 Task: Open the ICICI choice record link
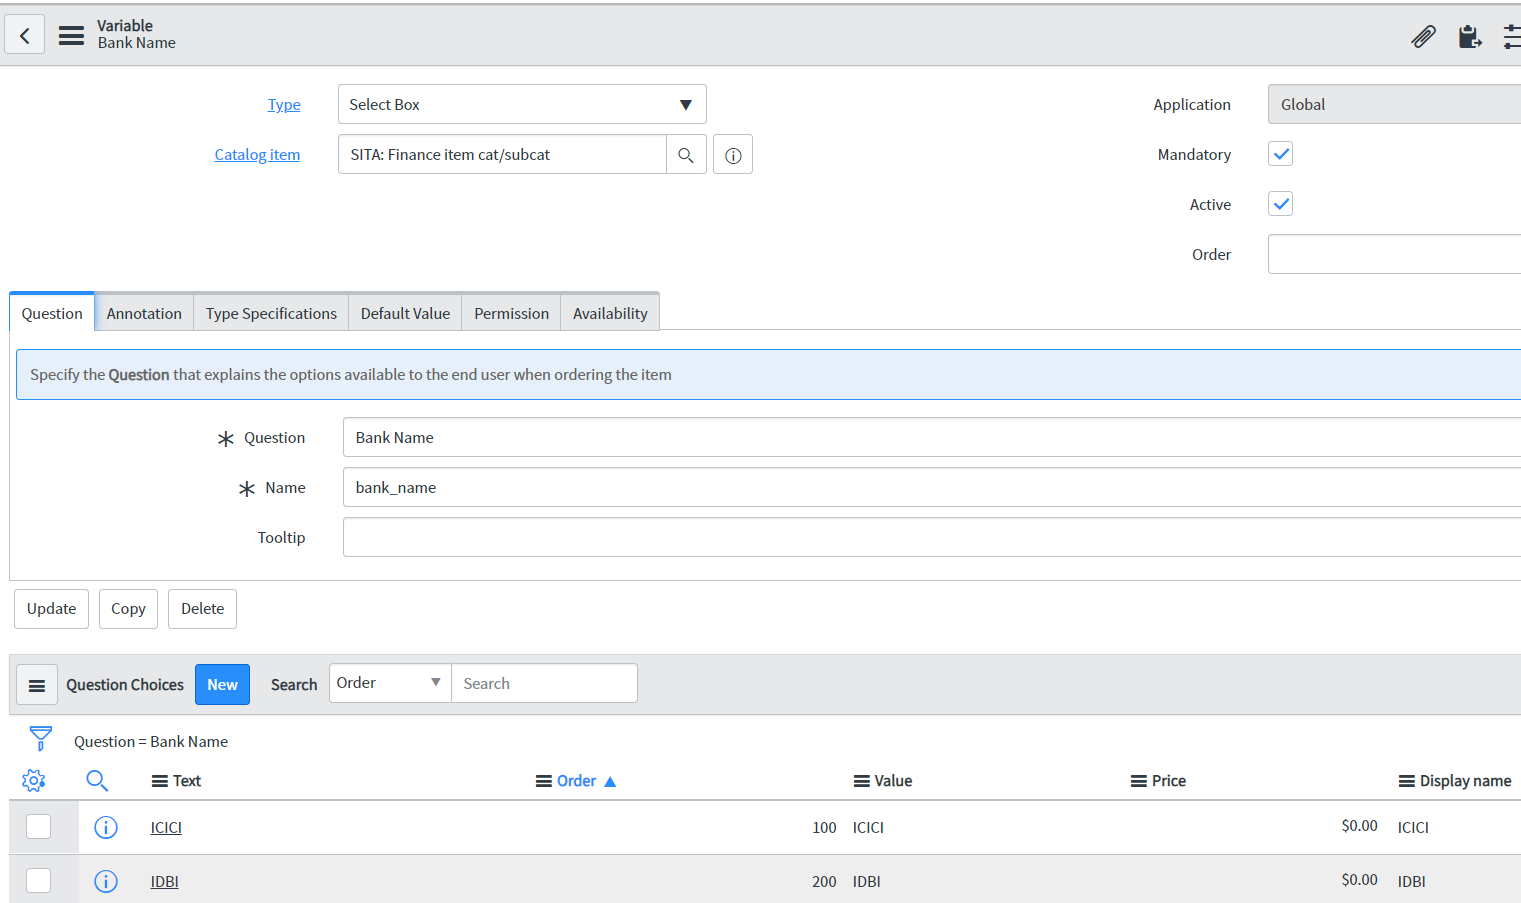pyautogui.click(x=165, y=827)
